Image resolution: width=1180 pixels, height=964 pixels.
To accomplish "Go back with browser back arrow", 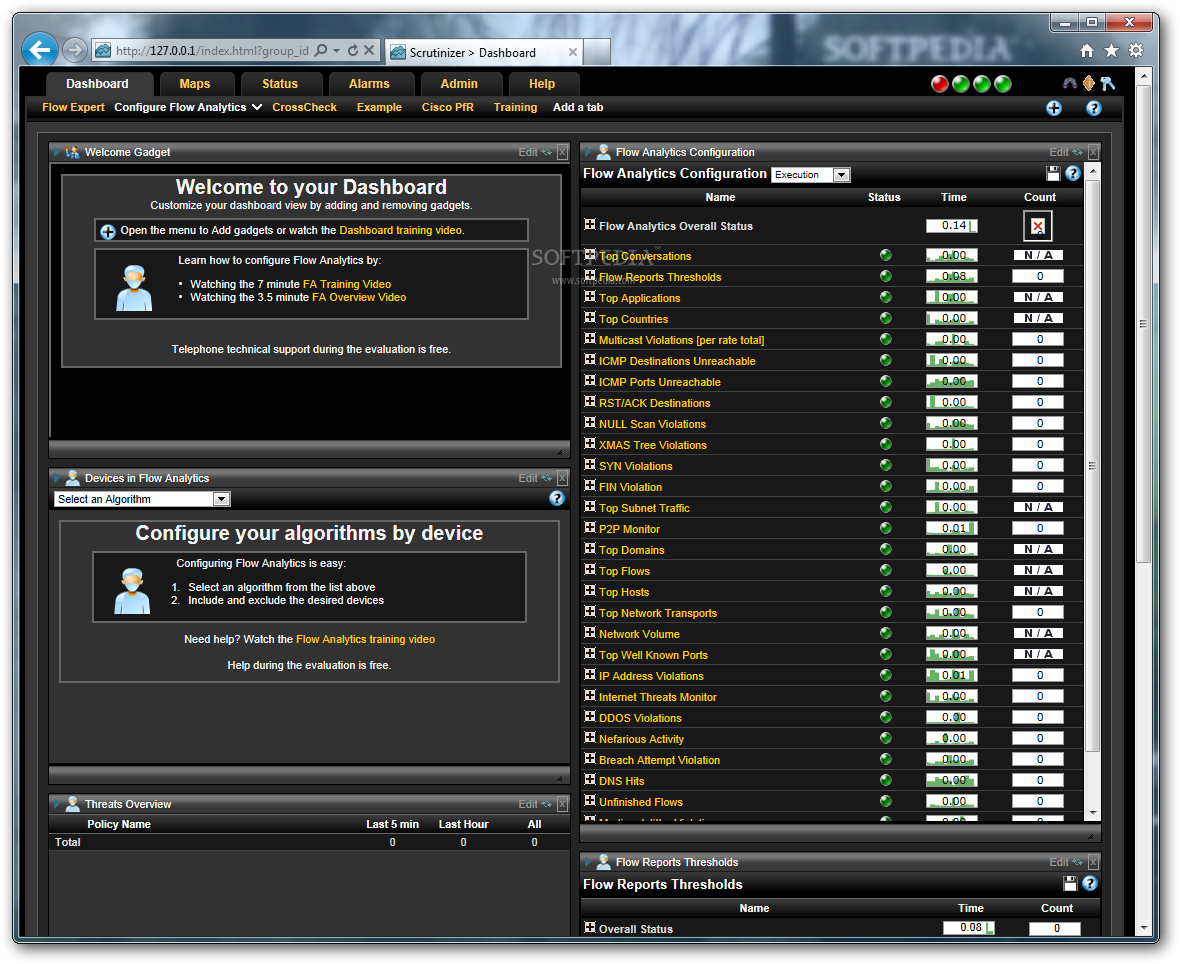I will click(x=41, y=50).
